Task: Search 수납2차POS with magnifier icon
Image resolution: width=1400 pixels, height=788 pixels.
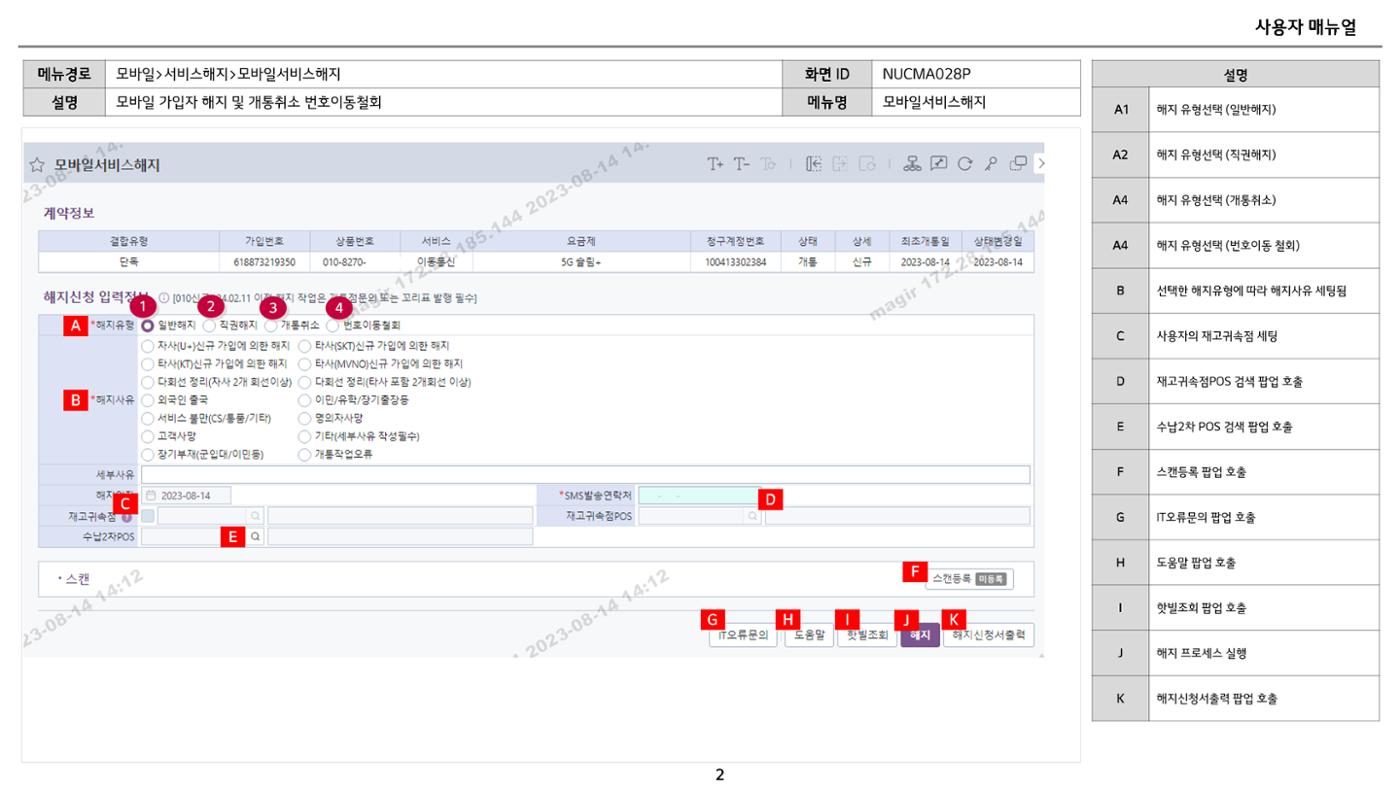Action: (256, 537)
